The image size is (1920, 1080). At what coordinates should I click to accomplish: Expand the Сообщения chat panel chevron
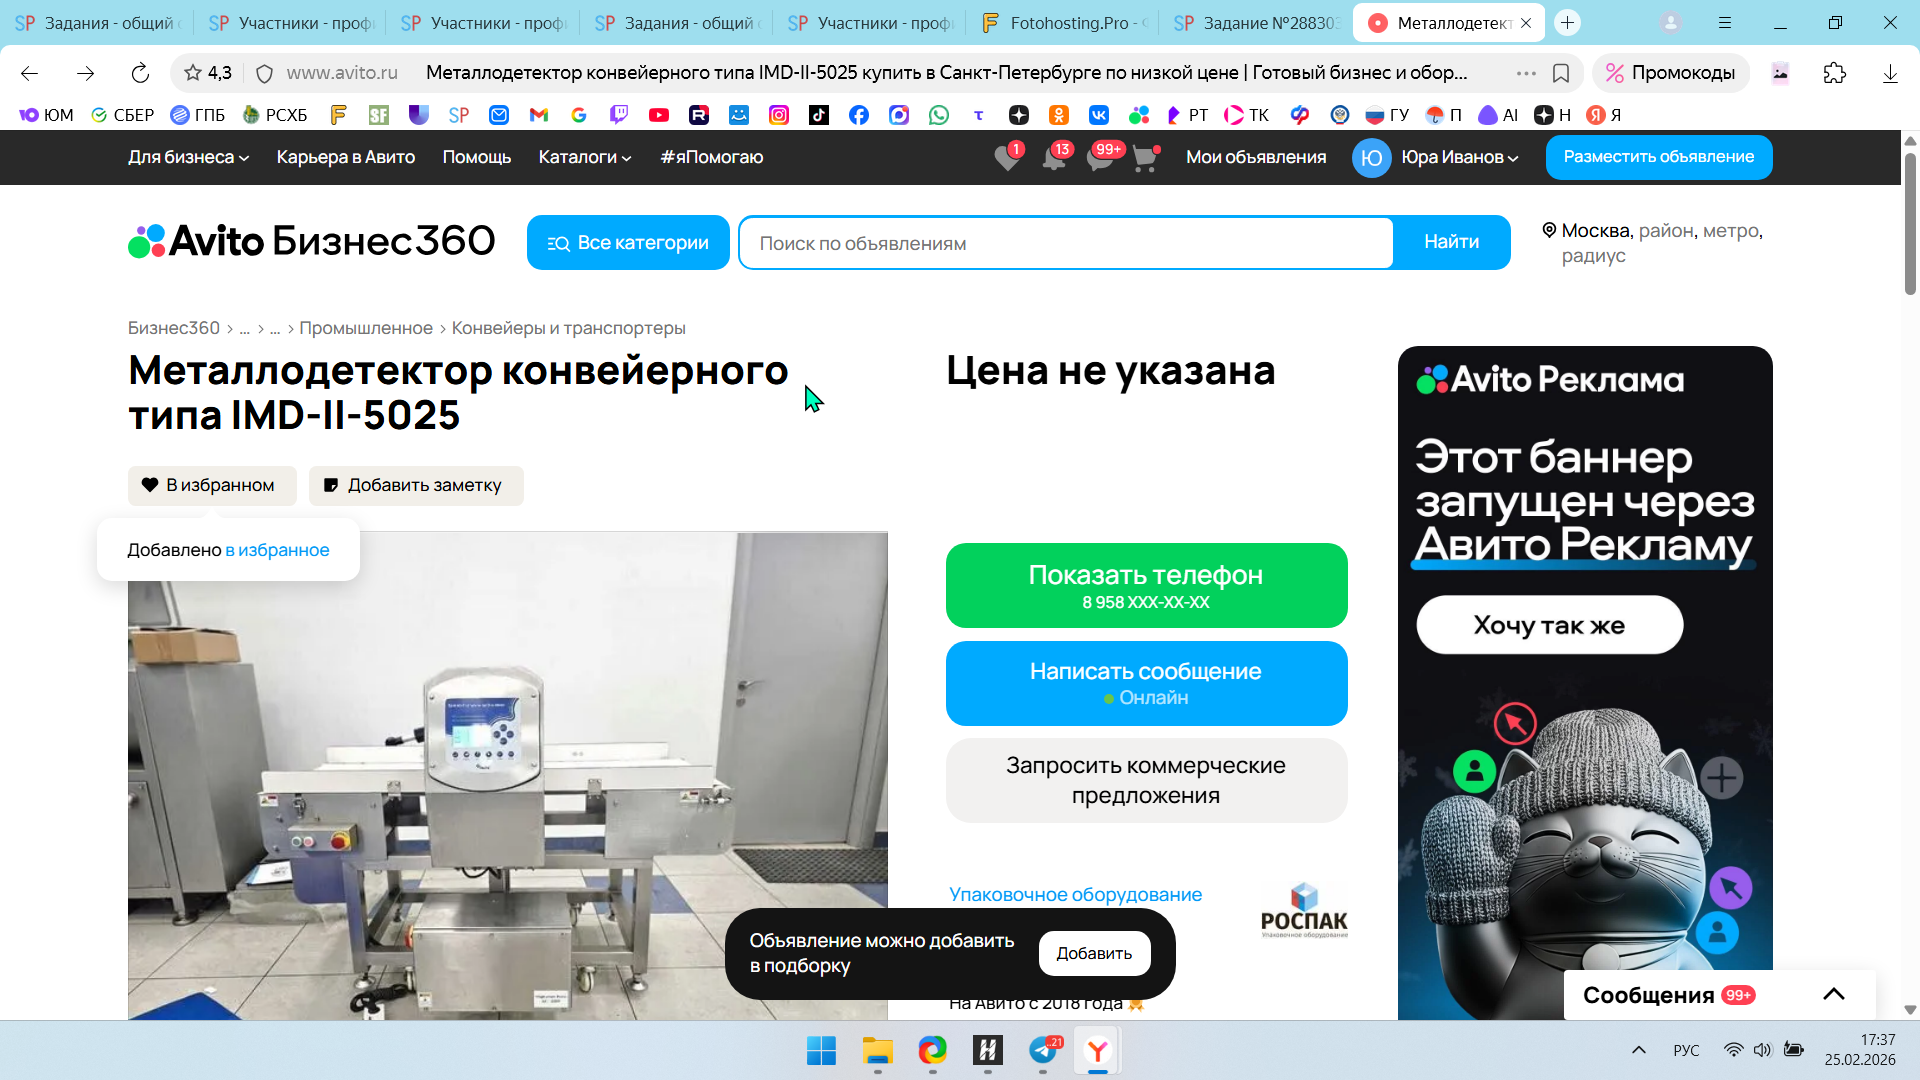point(1833,994)
